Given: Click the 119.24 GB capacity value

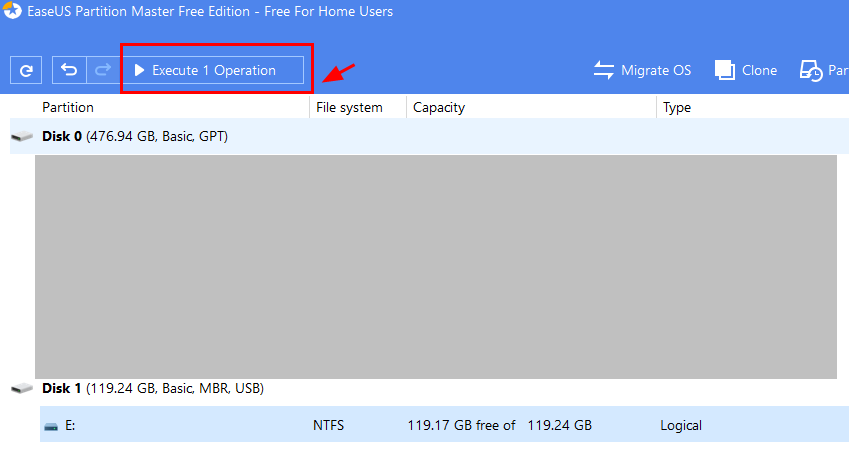Looking at the screenshot, I should [559, 425].
